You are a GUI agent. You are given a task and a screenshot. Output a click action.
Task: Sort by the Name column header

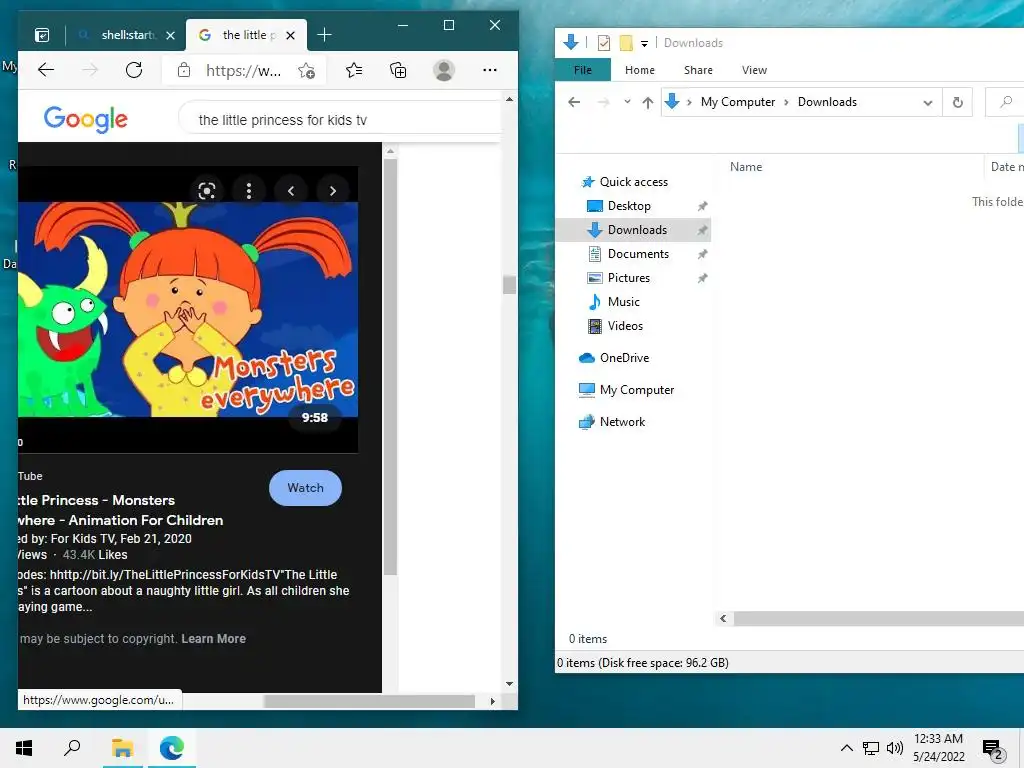click(x=746, y=167)
